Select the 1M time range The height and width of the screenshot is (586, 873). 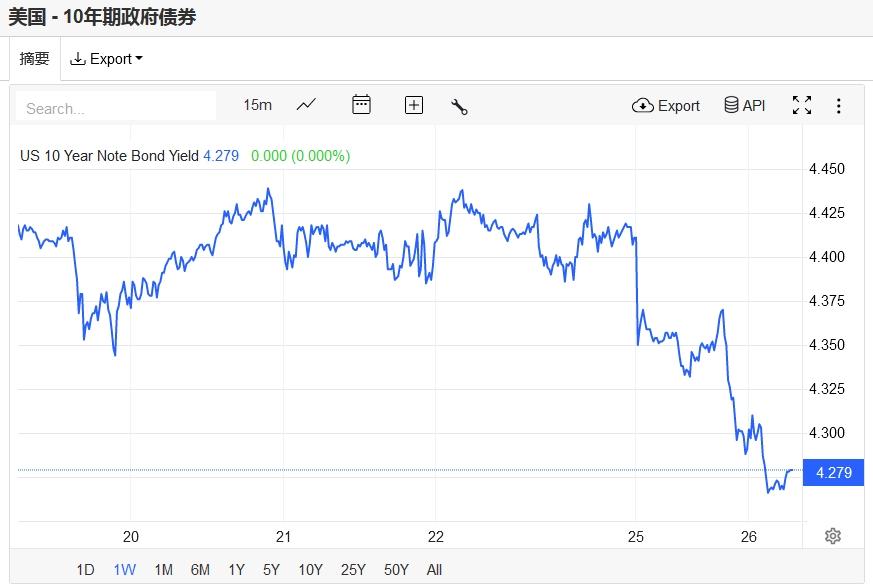(x=163, y=570)
